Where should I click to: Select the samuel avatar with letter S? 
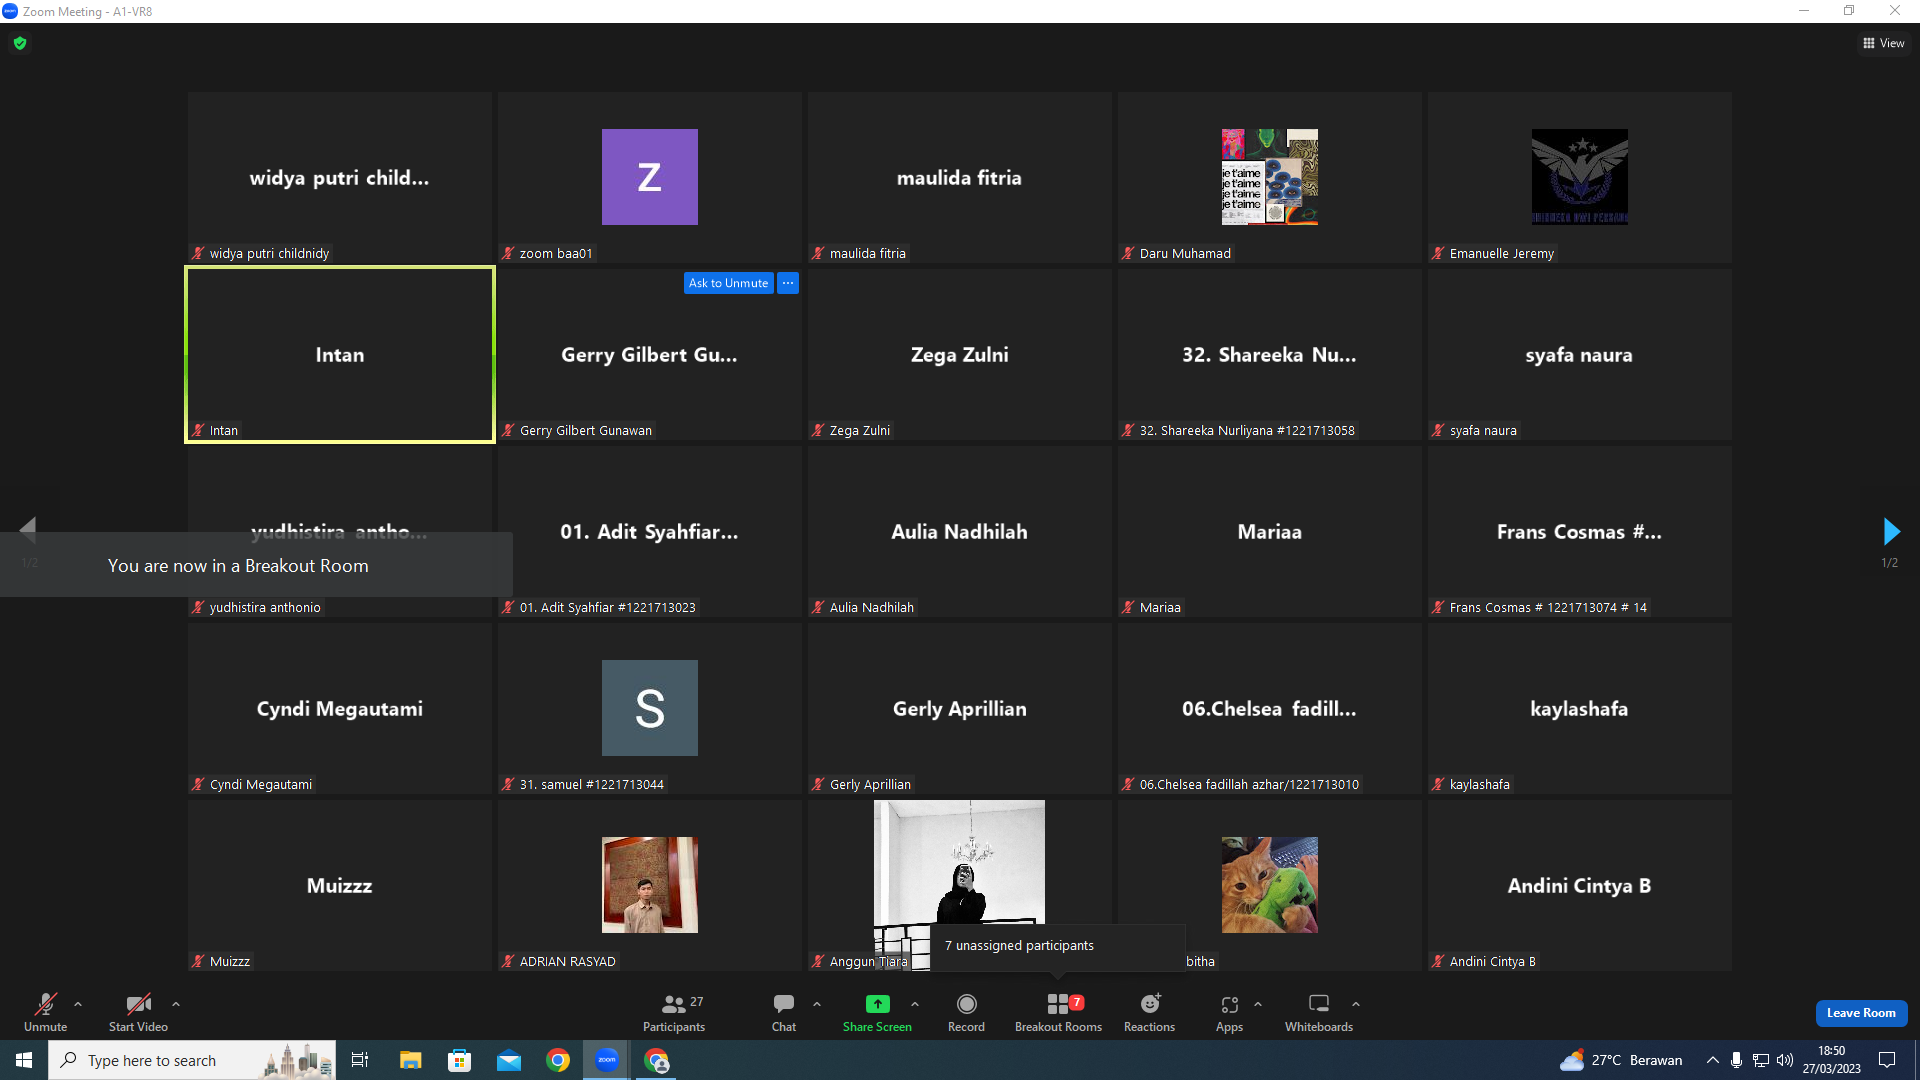650,708
